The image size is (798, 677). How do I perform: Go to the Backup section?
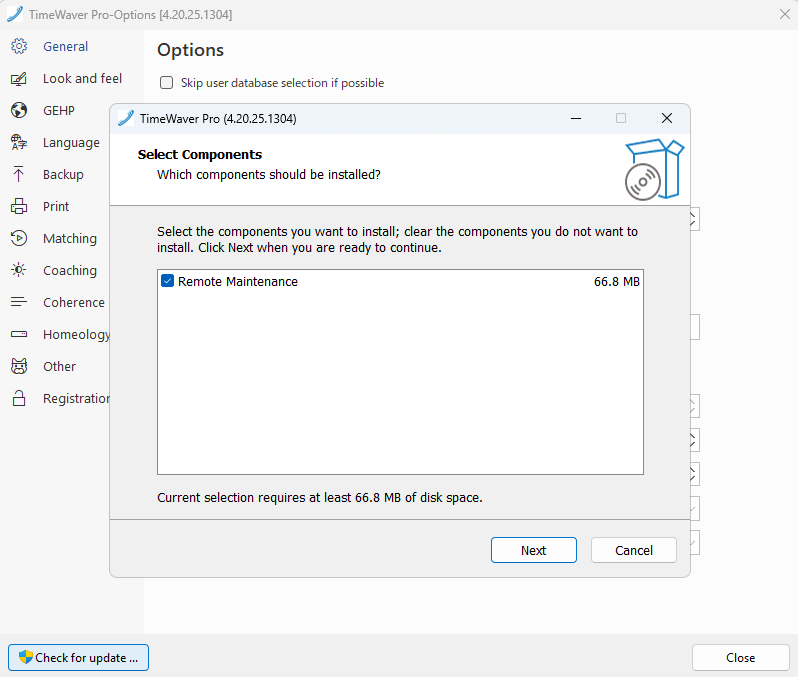tap(63, 174)
